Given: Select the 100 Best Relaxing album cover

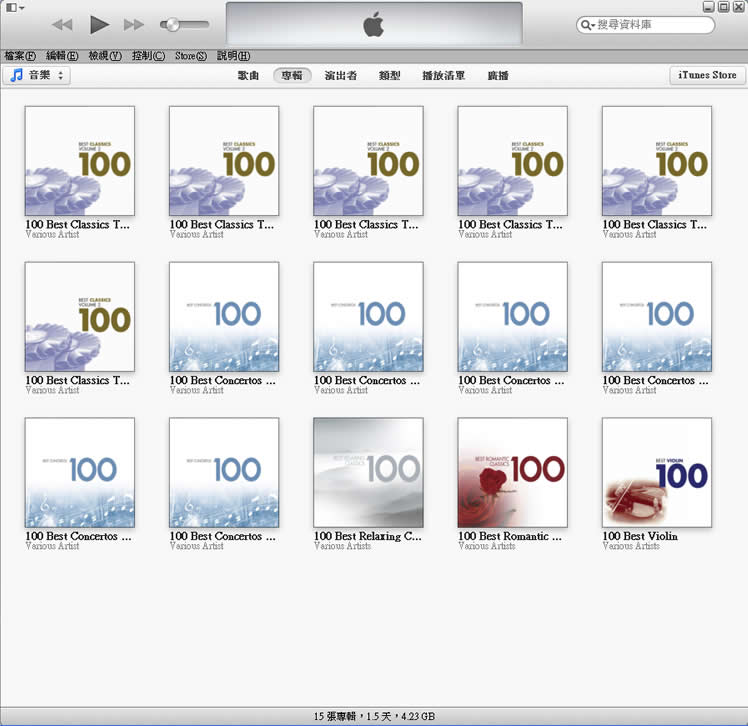Looking at the screenshot, I should click(x=368, y=473).
